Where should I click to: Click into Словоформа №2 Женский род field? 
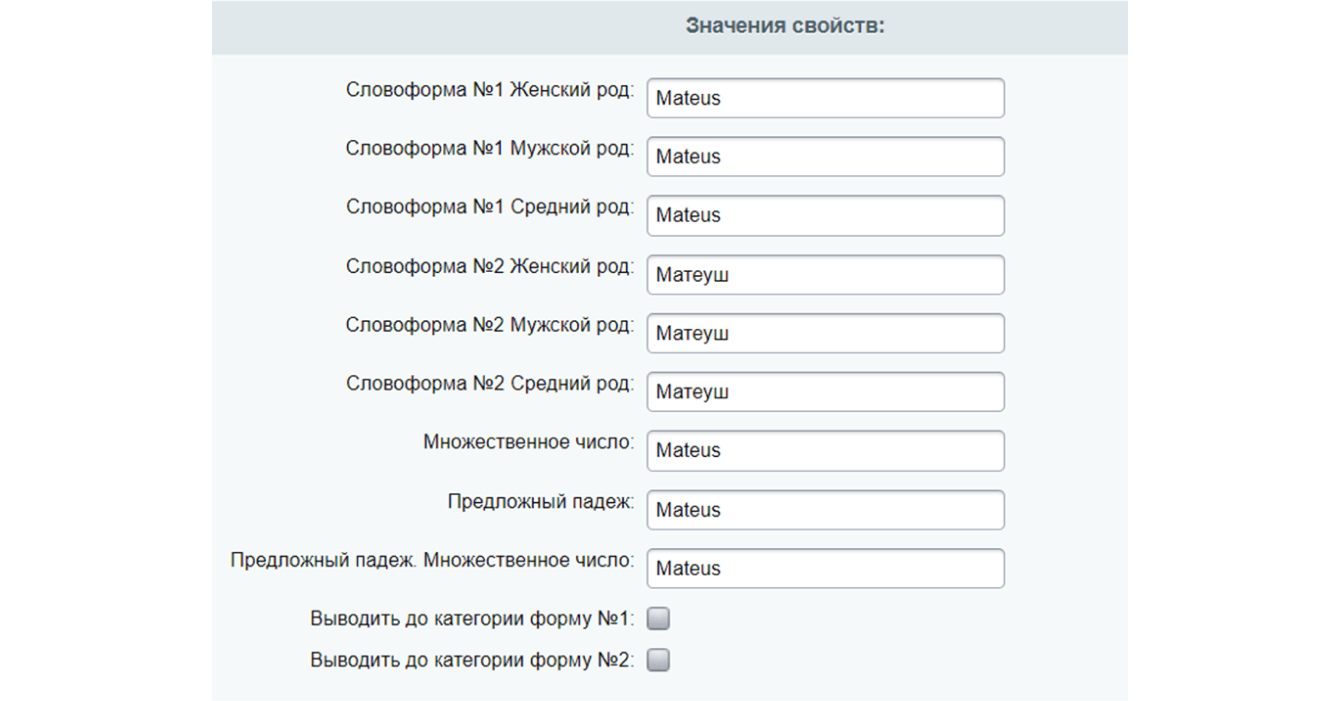825,275
